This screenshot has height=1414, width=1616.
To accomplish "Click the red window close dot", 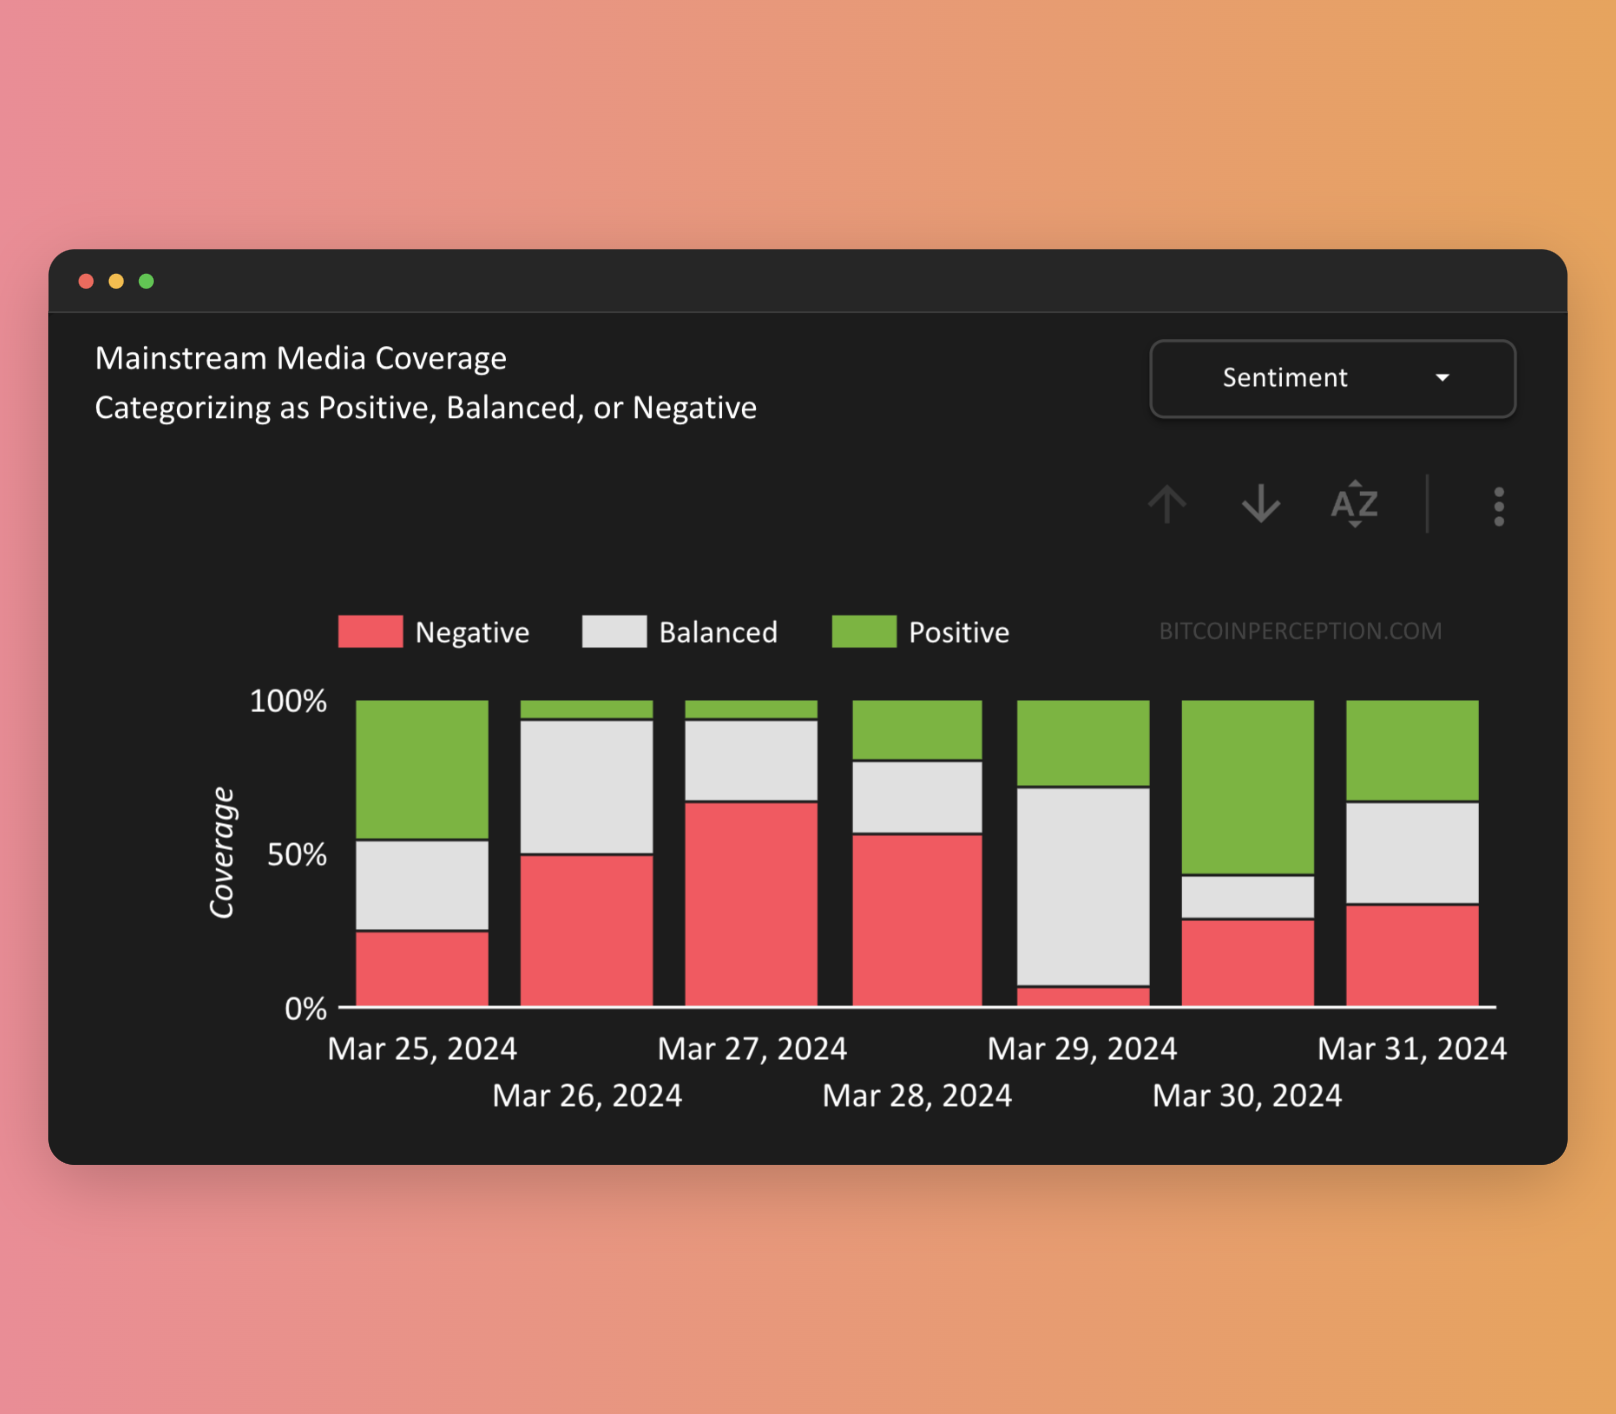I will click(86, 281).
